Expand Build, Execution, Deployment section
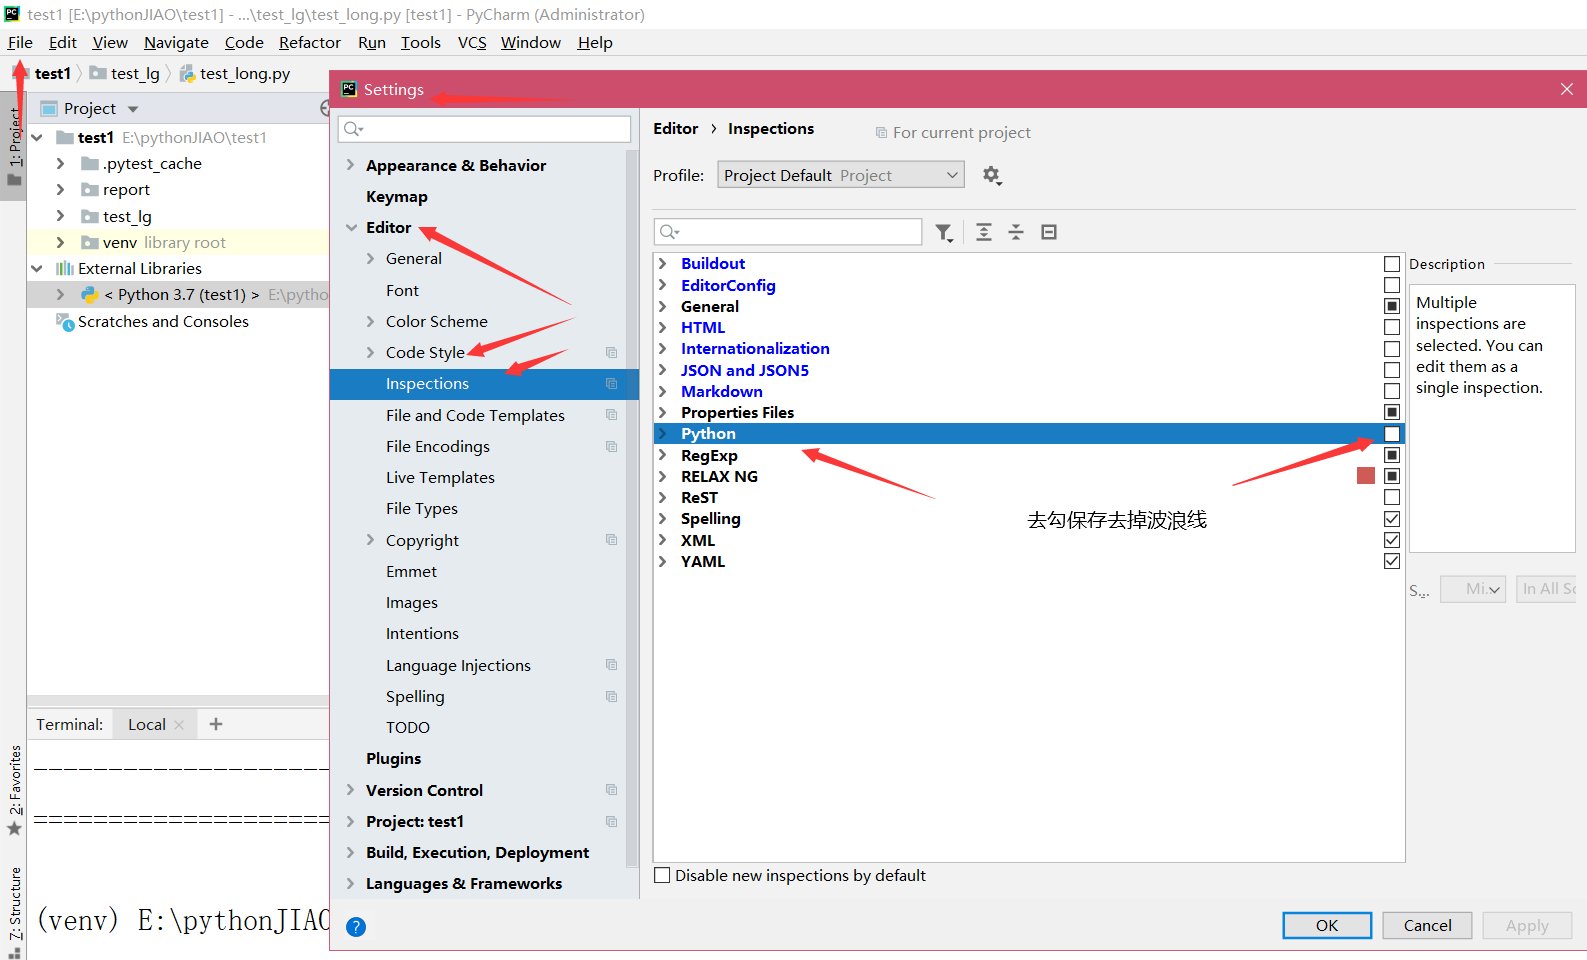The width and height of the screenshot is (1587, 960). (351, 853)
